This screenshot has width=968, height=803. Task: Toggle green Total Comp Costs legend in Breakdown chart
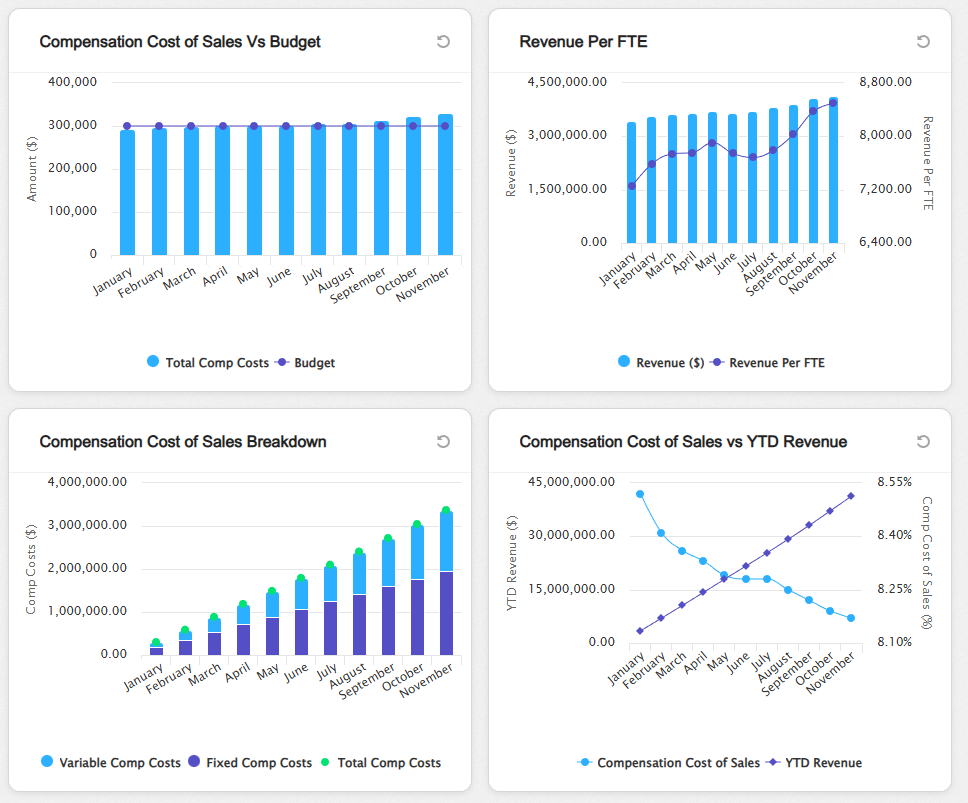coord(380,762)
